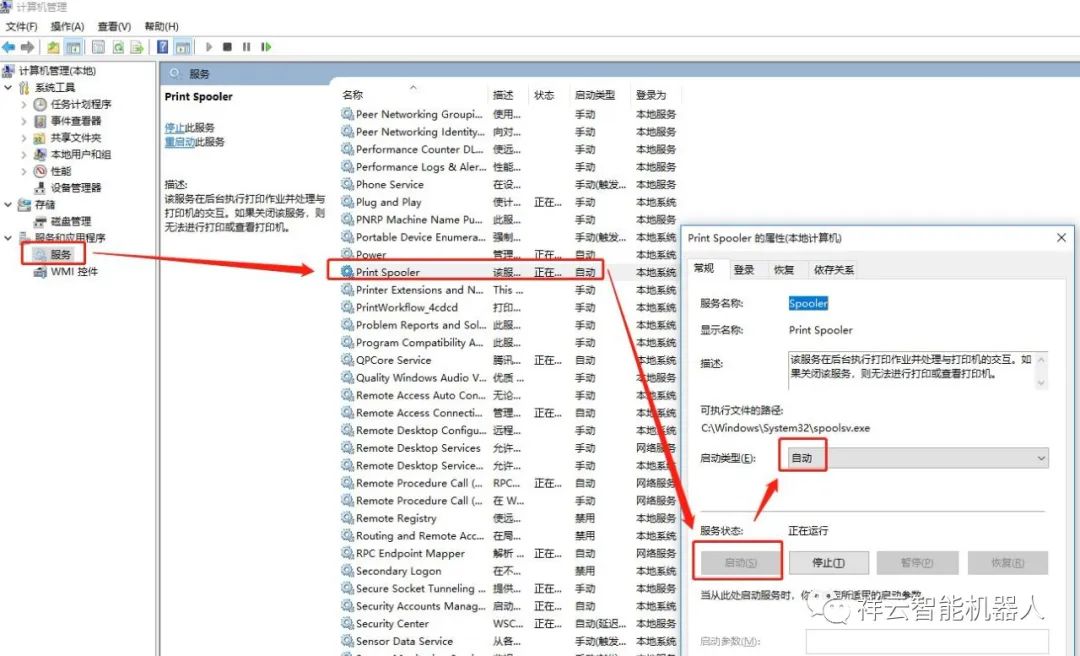The image size is (1080, 656).
Task: Toggle the show/hide console tree icon
Action: click(x=73, y=47)
